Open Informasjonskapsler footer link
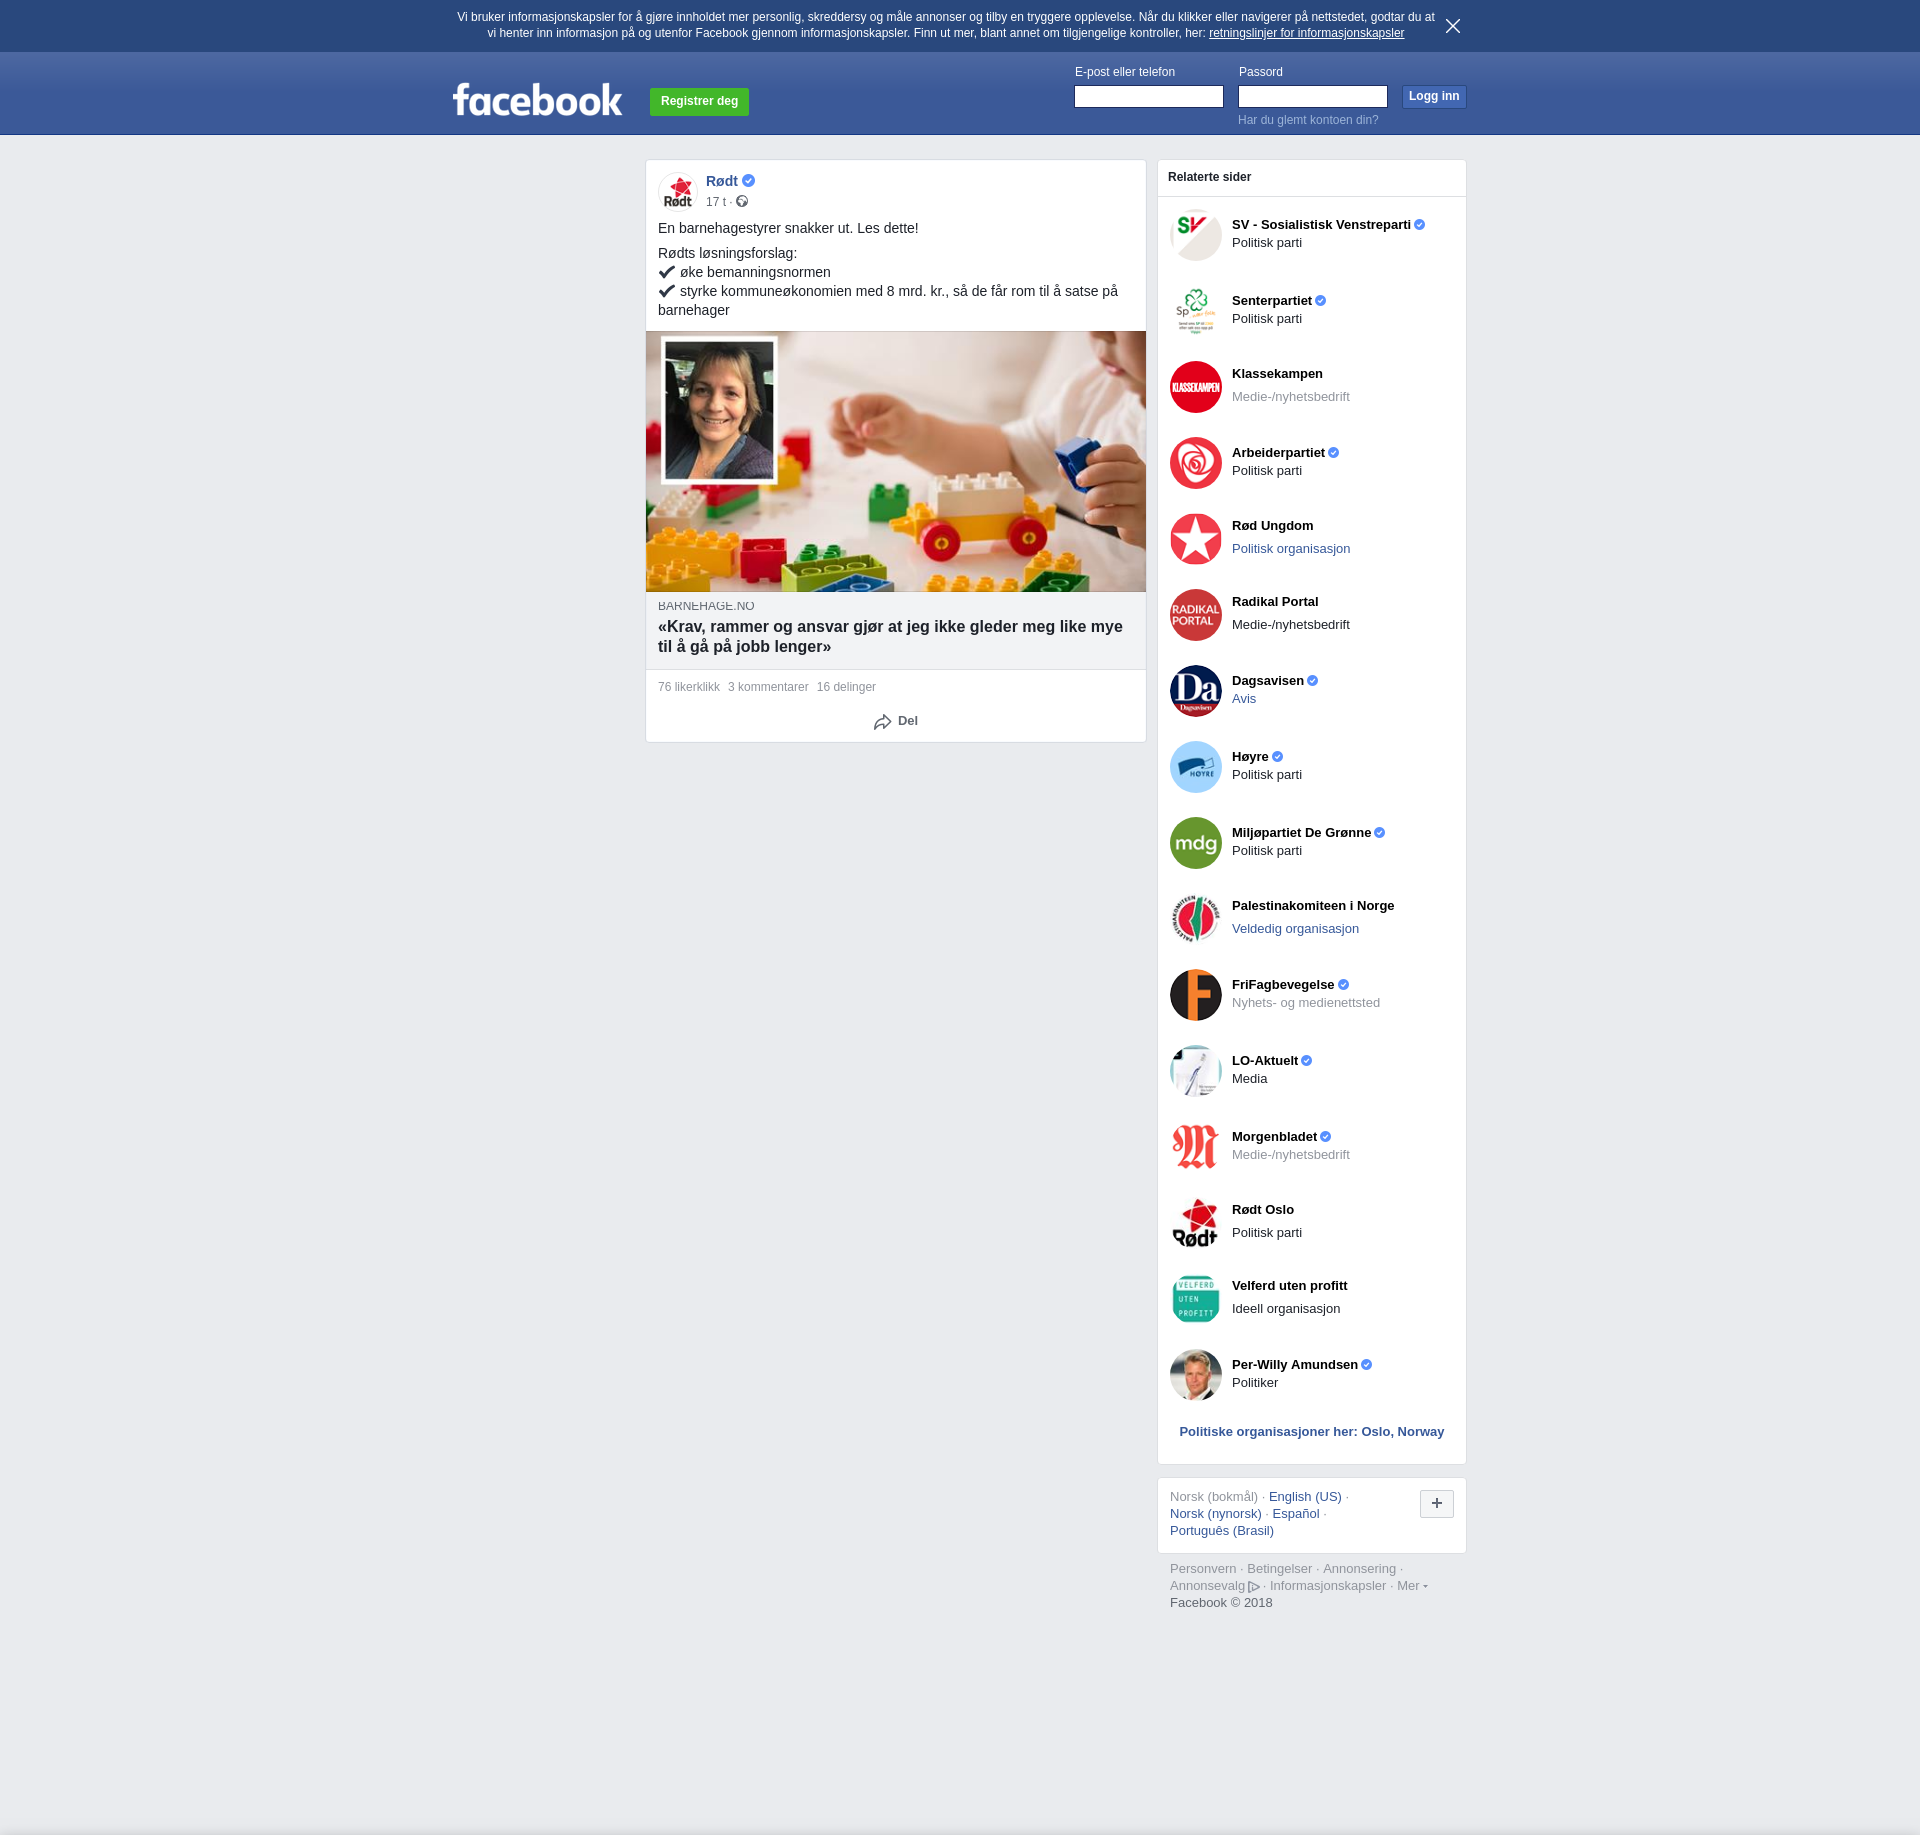Screen dimensions: 1920x1835 pos(1328,1586)
